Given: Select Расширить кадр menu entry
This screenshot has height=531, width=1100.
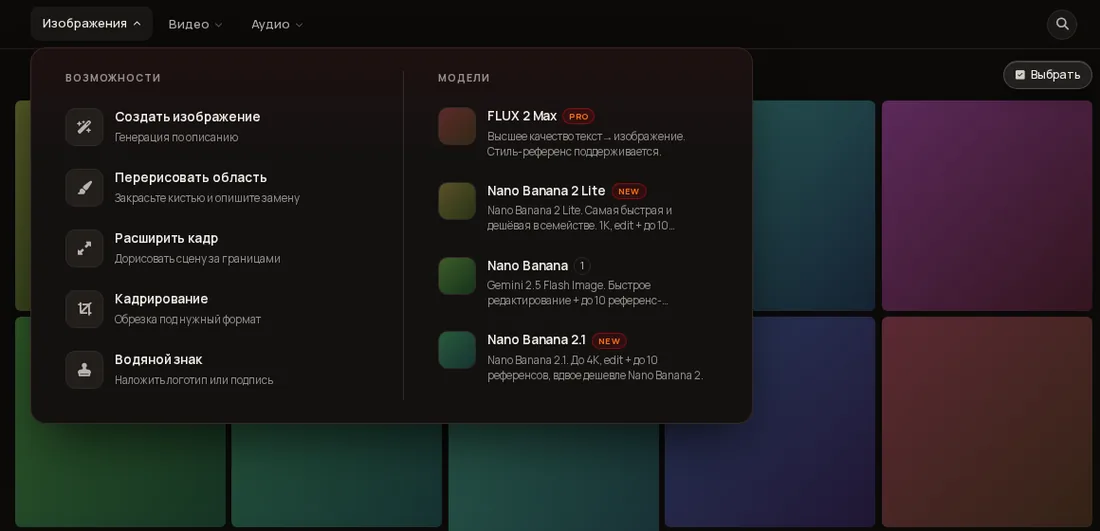Looking at the screenshot, I should click(x=217, y=248).
